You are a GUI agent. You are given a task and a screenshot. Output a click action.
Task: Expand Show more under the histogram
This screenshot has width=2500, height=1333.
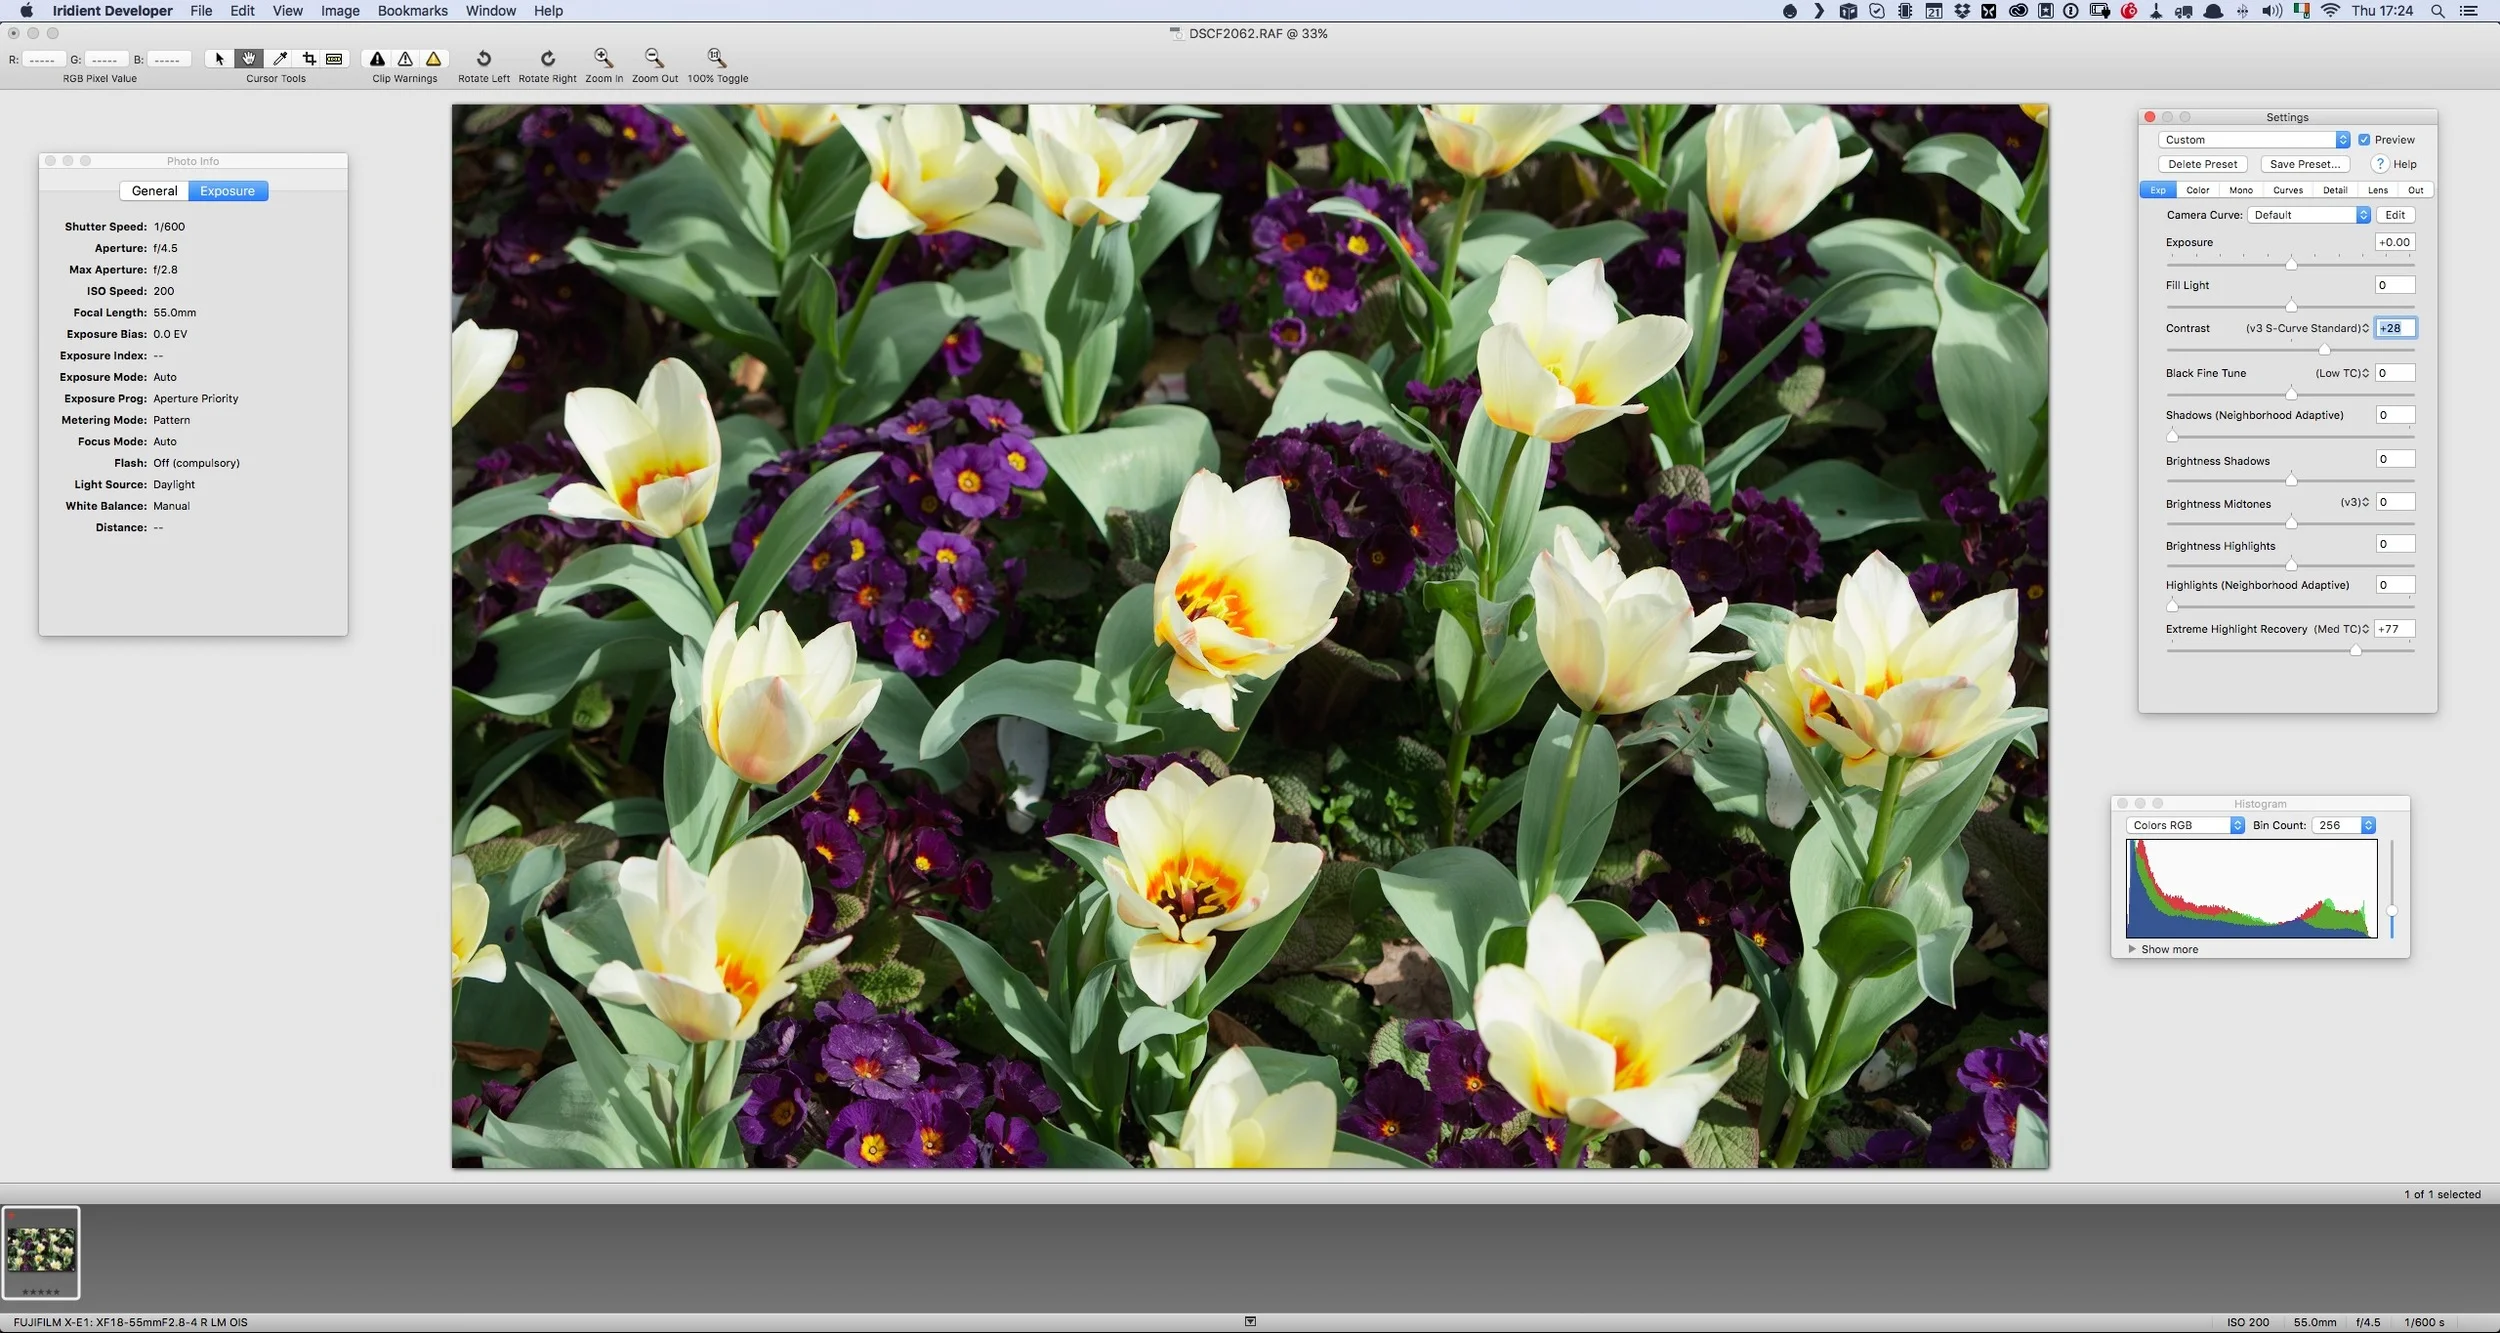[2166, 949]
